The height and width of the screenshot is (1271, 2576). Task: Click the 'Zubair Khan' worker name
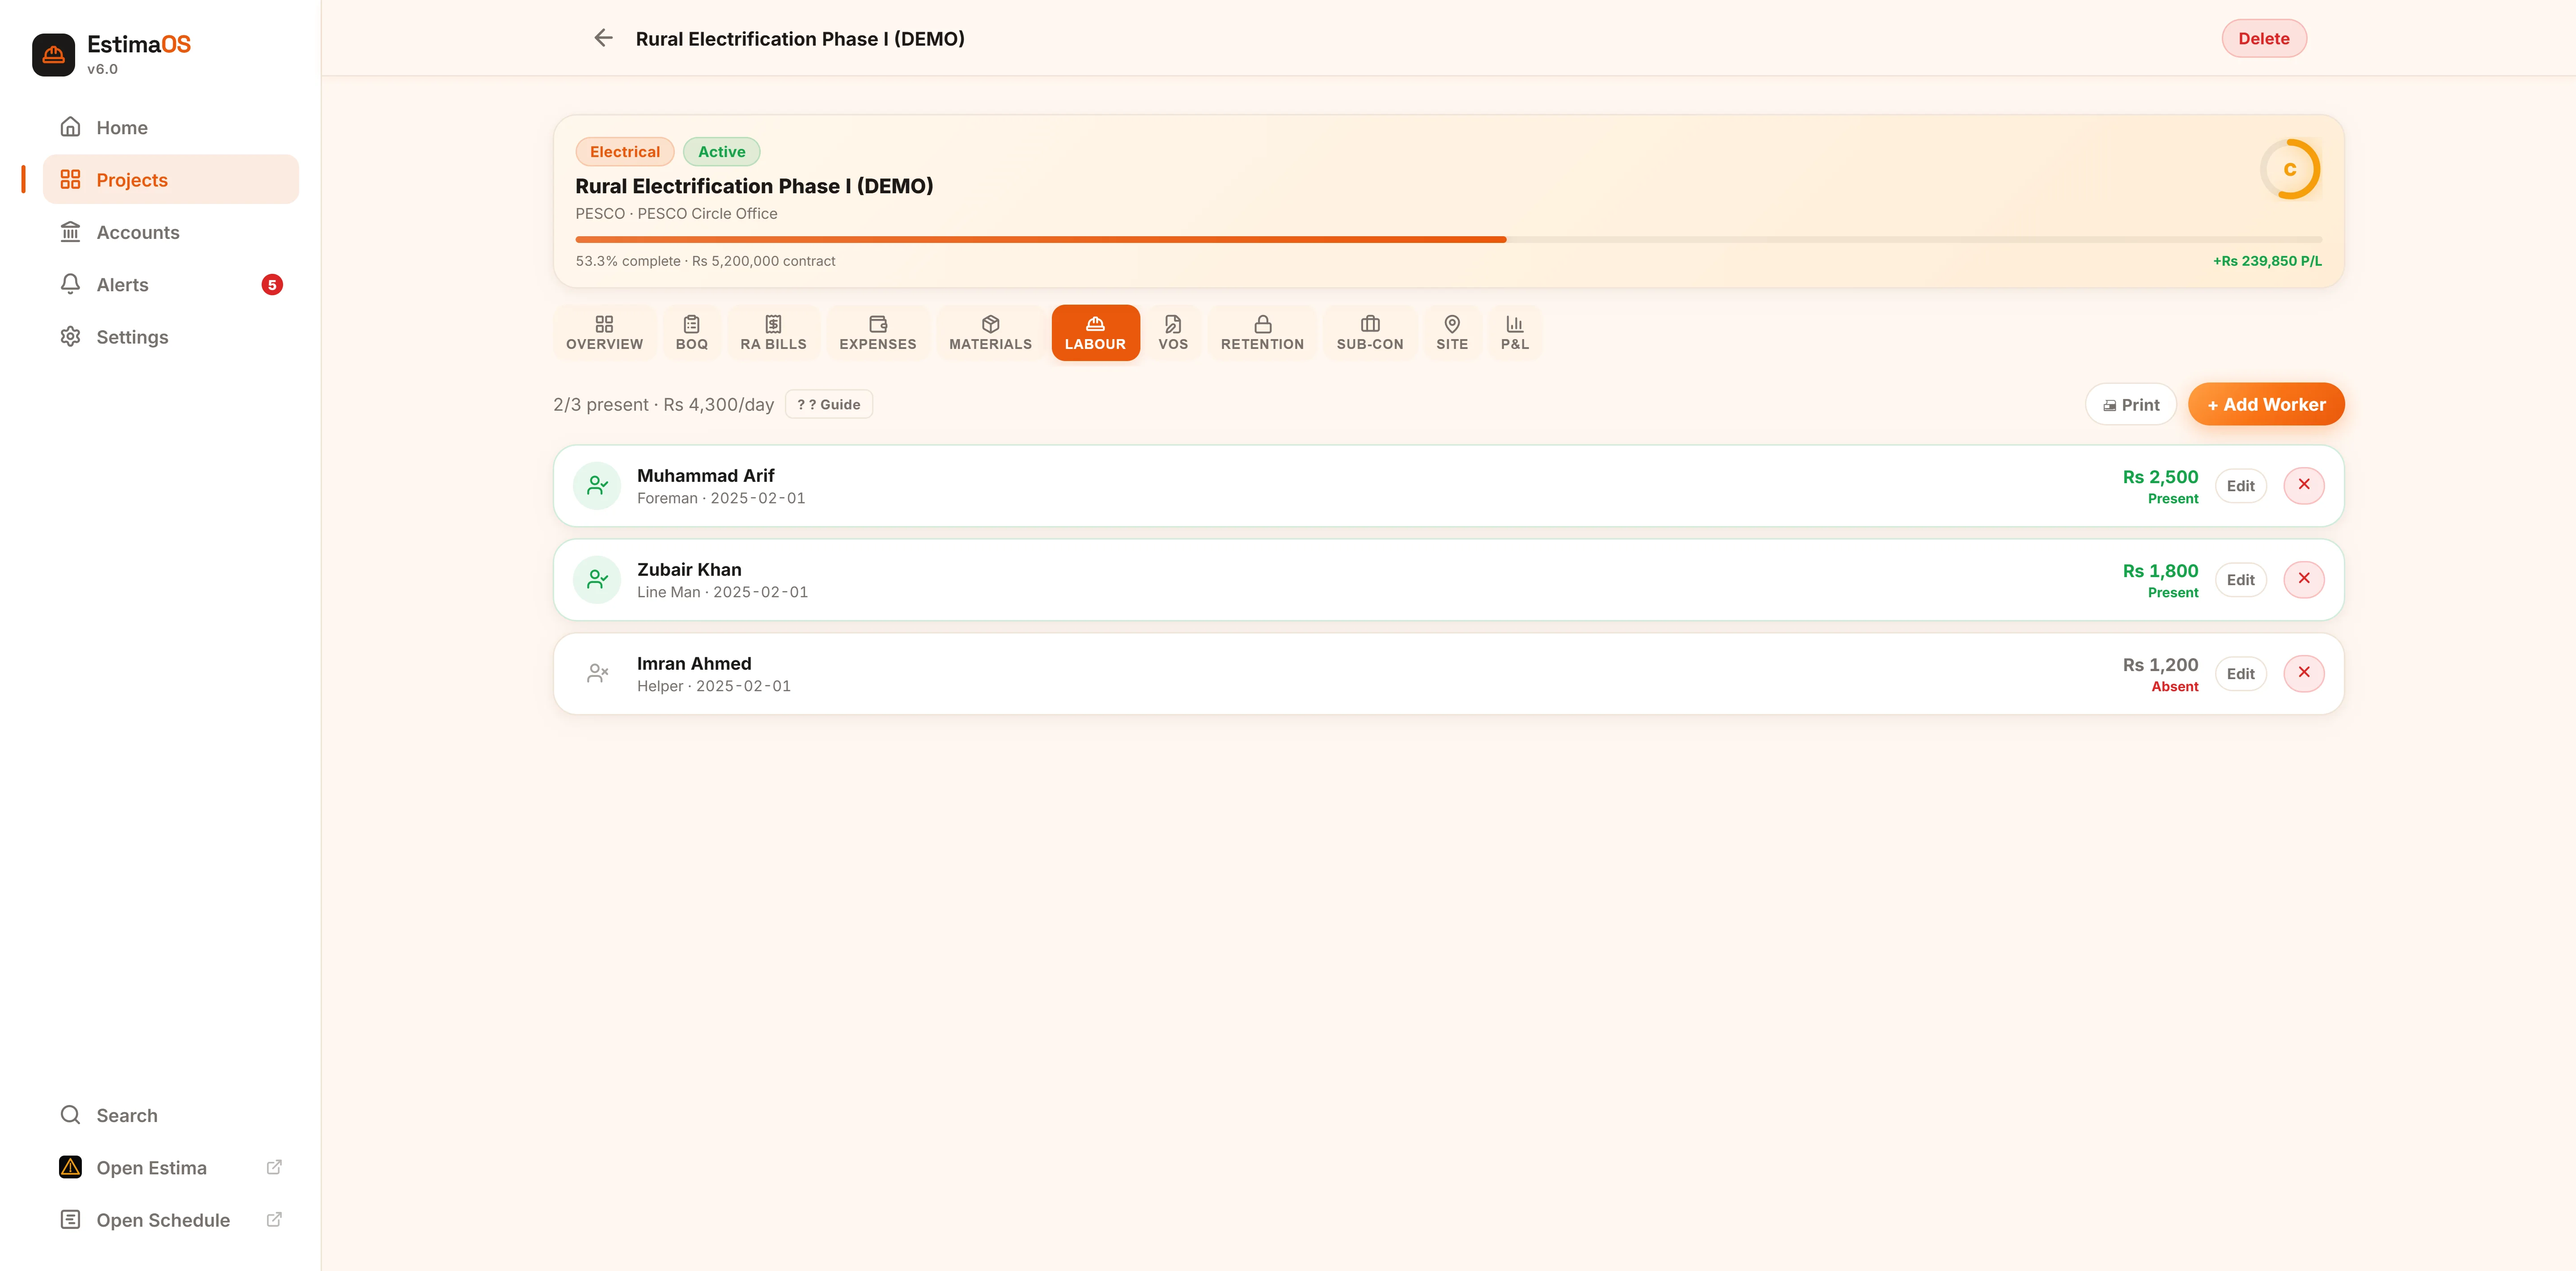tap(689, 570)
